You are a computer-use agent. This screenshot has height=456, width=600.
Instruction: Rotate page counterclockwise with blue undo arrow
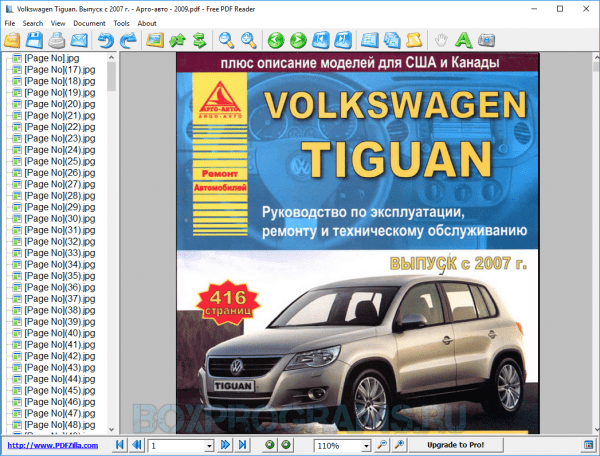[x=106, y=40]
